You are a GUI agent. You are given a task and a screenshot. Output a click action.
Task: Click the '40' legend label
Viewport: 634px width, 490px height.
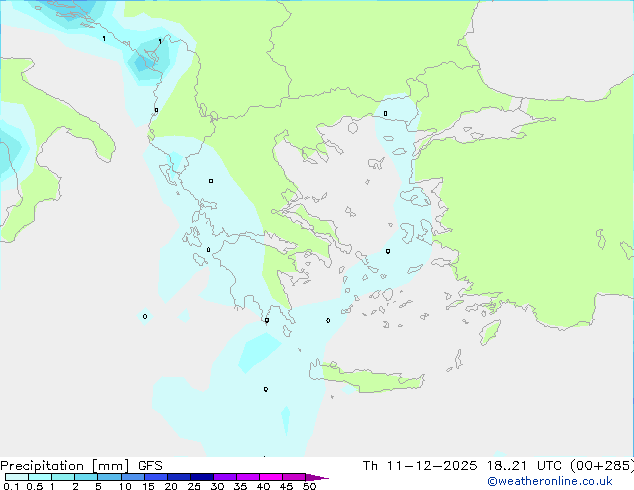point(263,486)
